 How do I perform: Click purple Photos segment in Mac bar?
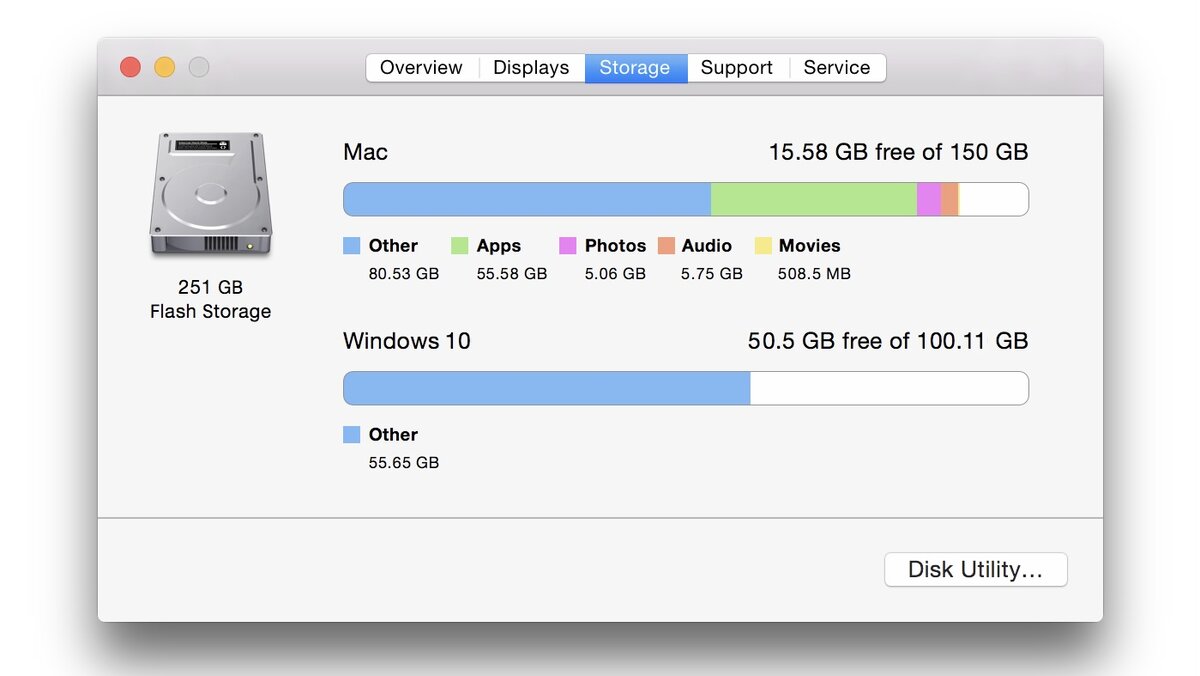point(929,199)
